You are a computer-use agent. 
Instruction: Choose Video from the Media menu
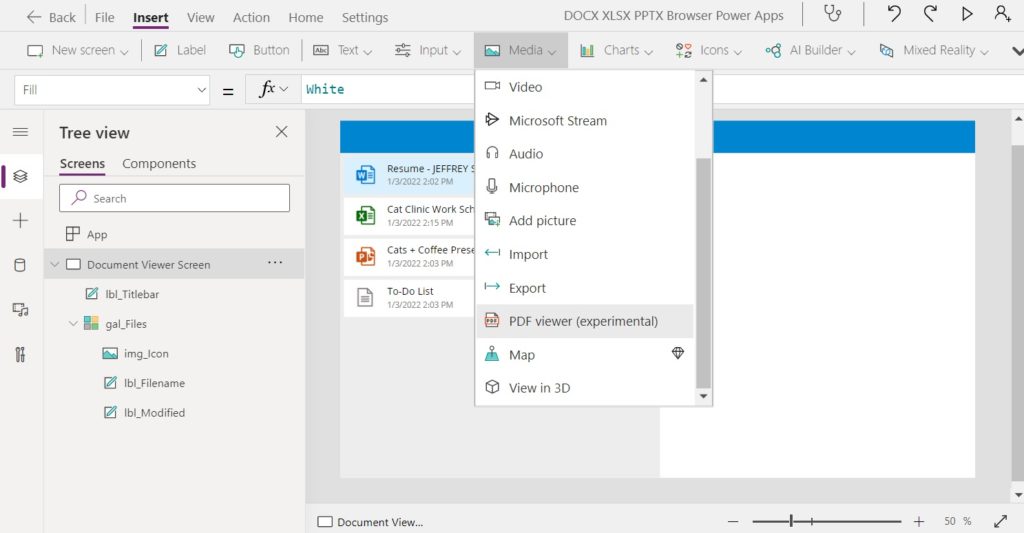coord(584,87)
